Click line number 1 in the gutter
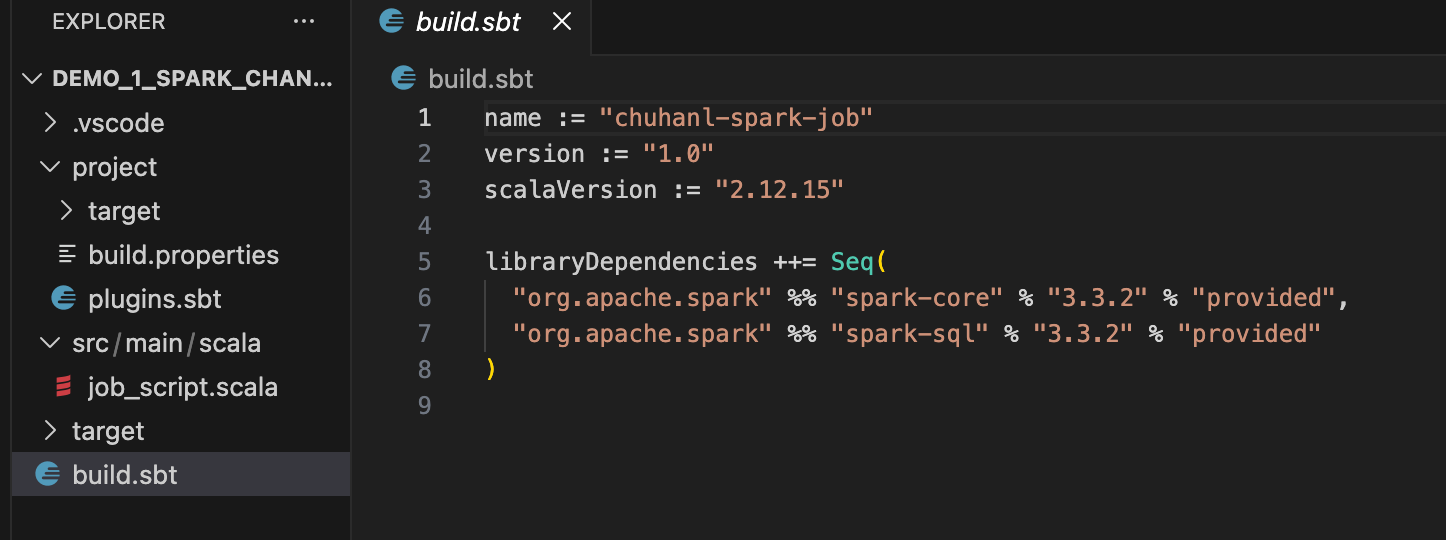Image resolution: width=1446 pixels, height=540 pixels. (425, 118)
